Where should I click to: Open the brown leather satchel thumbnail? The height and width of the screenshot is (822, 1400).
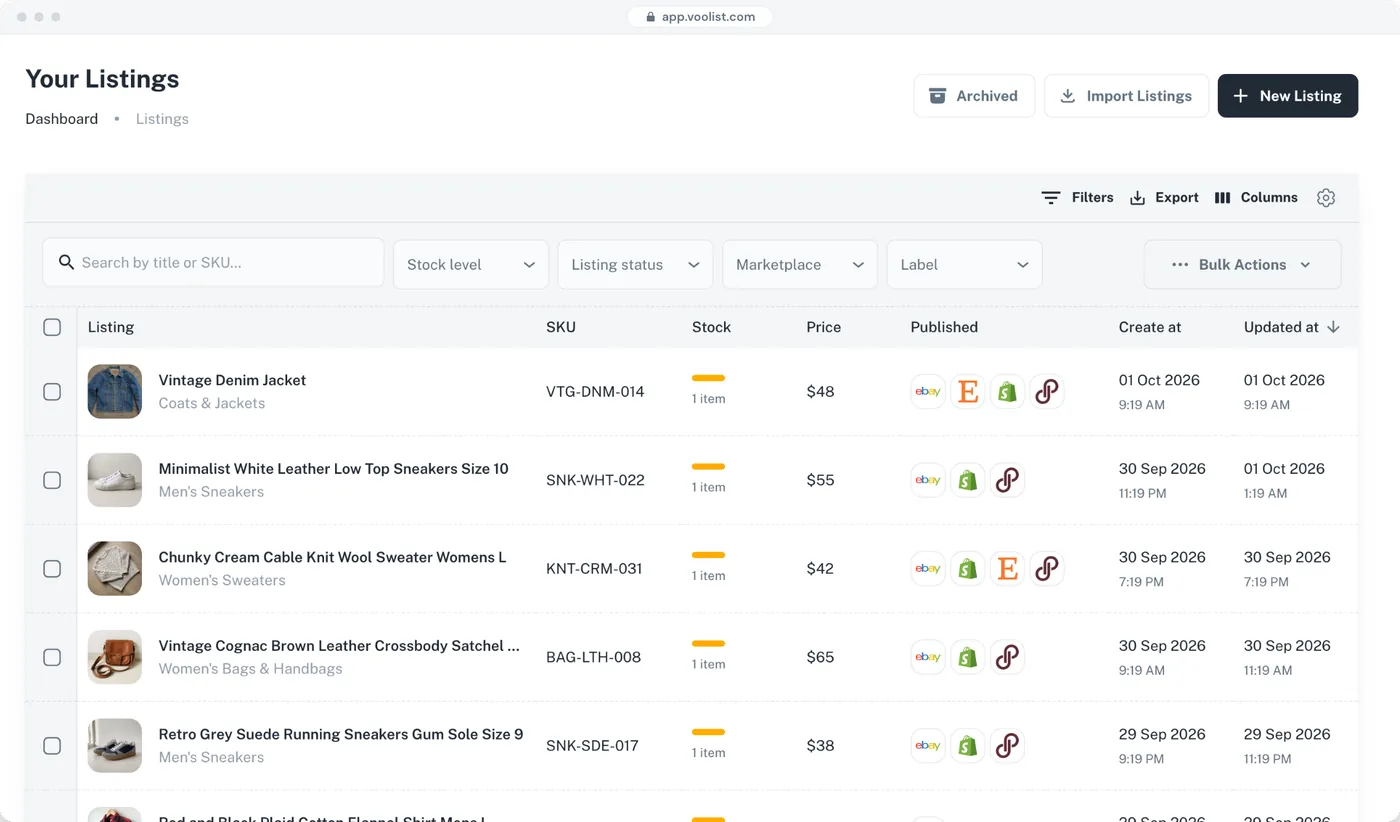pyautogui.click(x=115, y=657)
